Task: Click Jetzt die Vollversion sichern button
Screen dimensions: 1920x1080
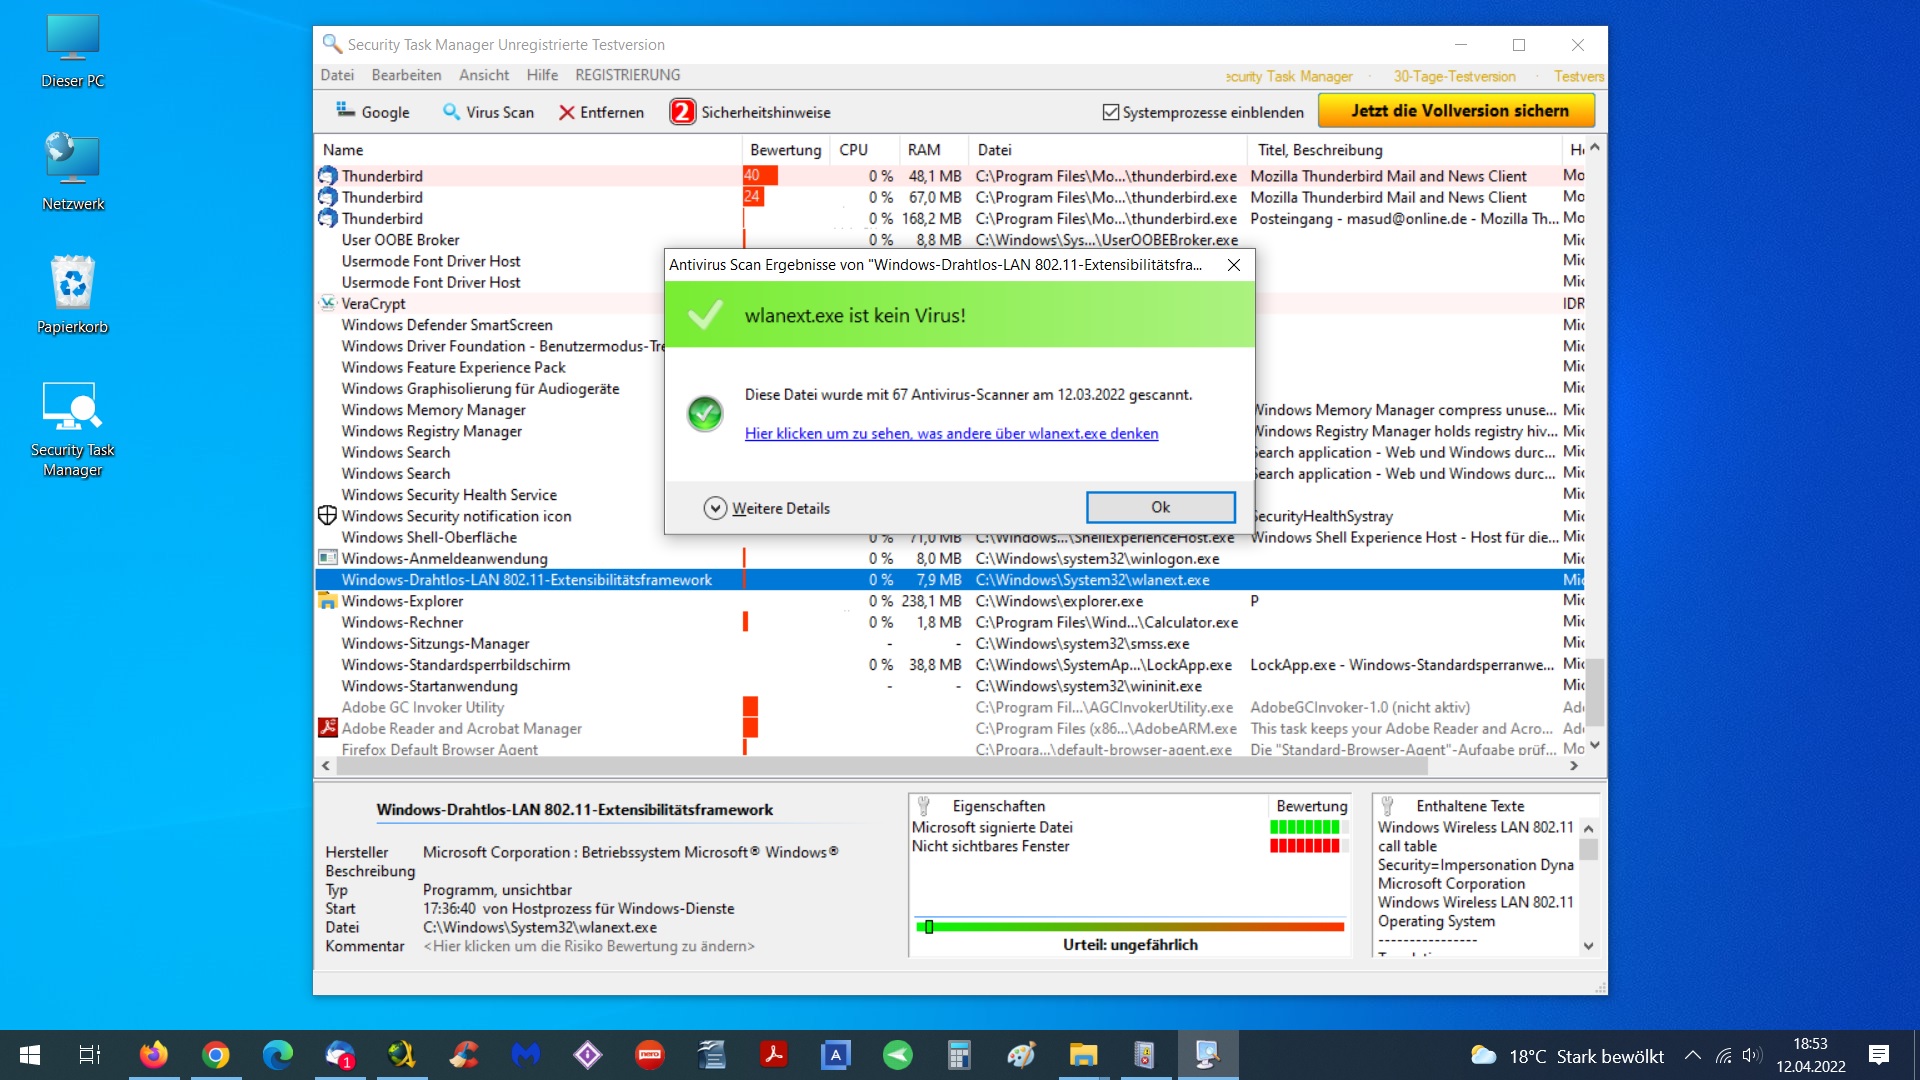Action: (1458, 111)
